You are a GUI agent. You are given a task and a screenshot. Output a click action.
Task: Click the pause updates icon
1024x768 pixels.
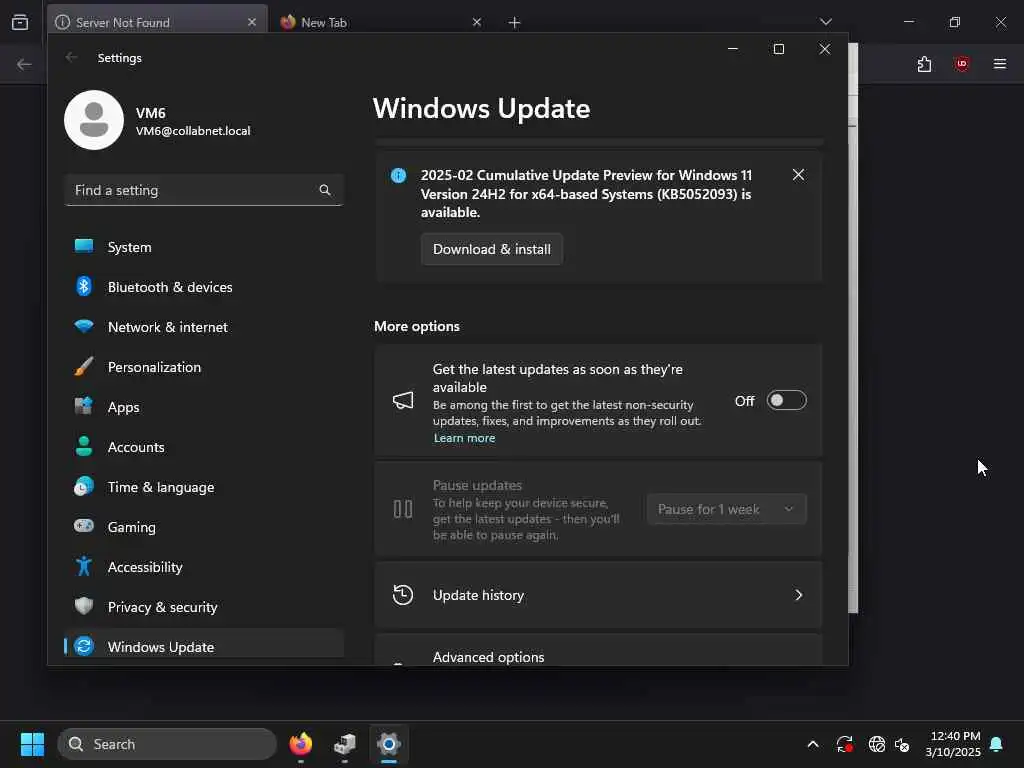pos(403,509)
